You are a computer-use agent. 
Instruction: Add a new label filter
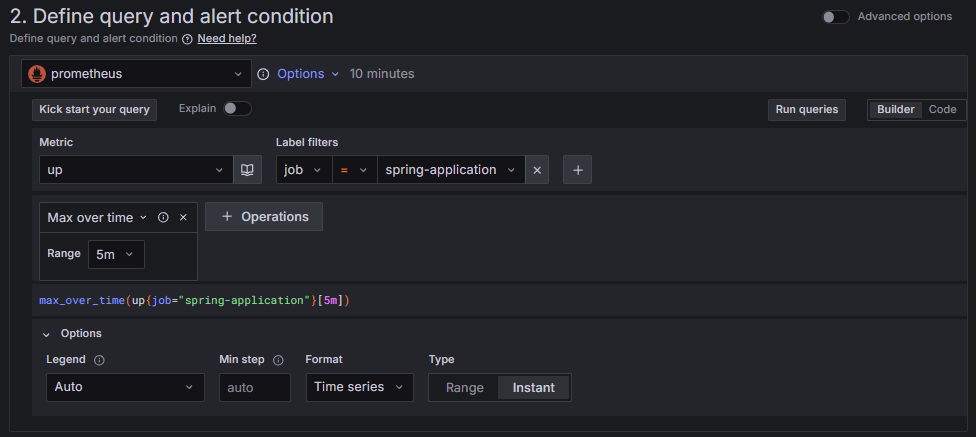point(577,170)
